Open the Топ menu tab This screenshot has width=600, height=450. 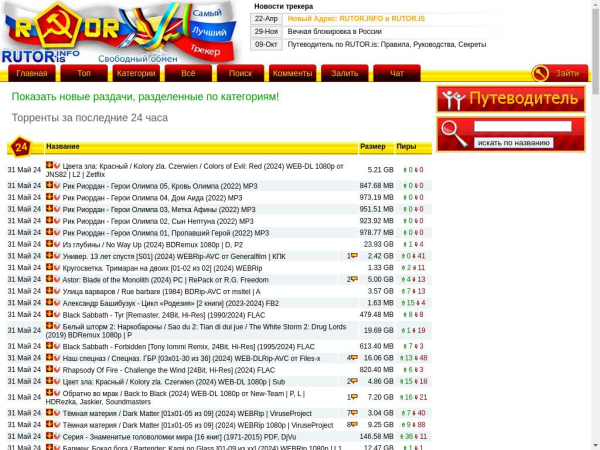(x=84, y=73)
